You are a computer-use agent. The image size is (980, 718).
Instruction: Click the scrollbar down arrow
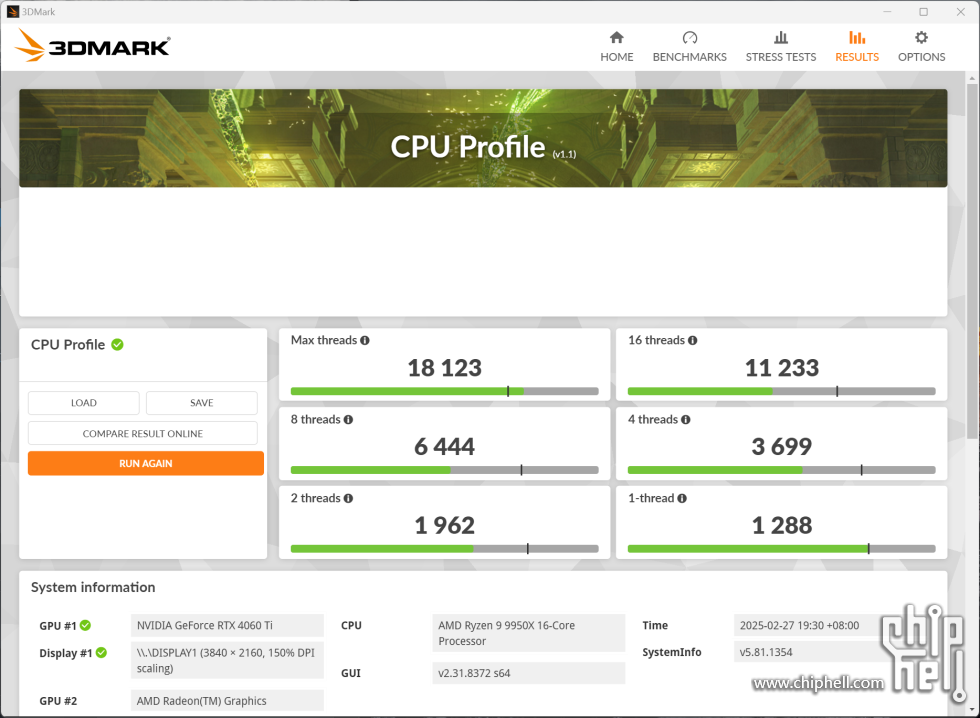pos(971,710)
